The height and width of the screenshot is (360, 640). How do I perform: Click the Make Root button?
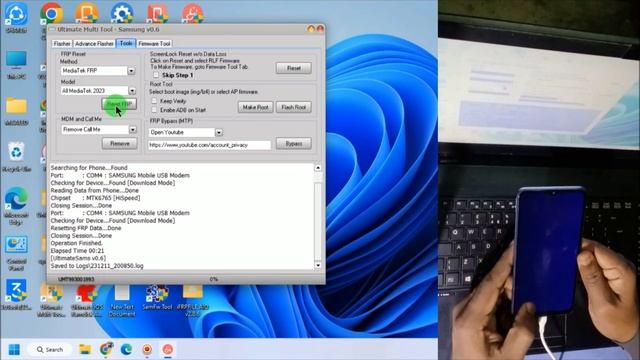256,107
